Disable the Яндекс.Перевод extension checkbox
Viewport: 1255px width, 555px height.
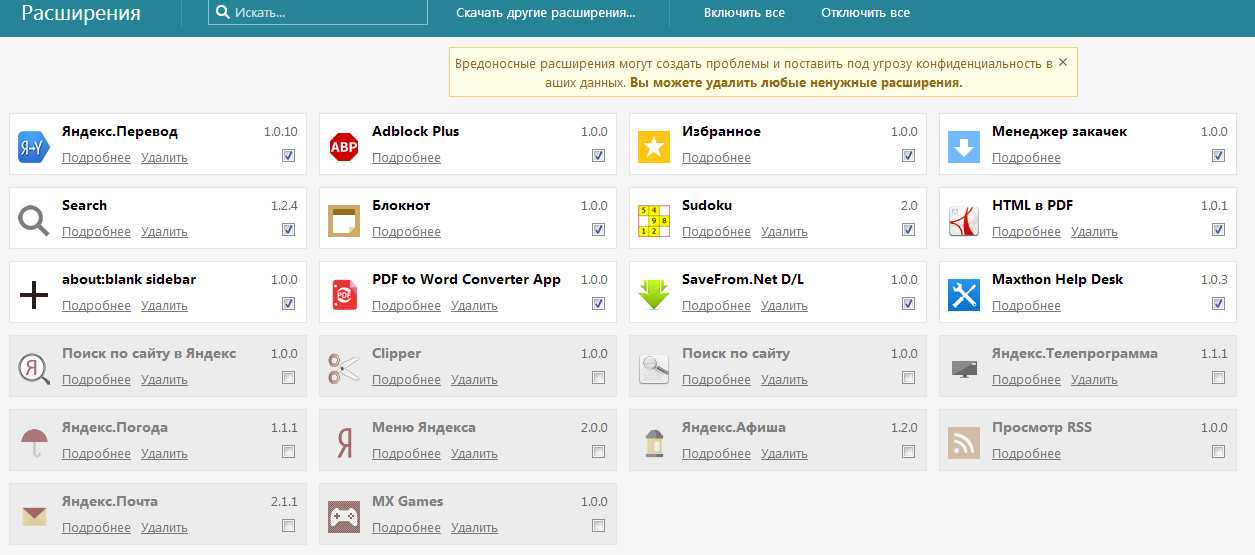point(288,156)
